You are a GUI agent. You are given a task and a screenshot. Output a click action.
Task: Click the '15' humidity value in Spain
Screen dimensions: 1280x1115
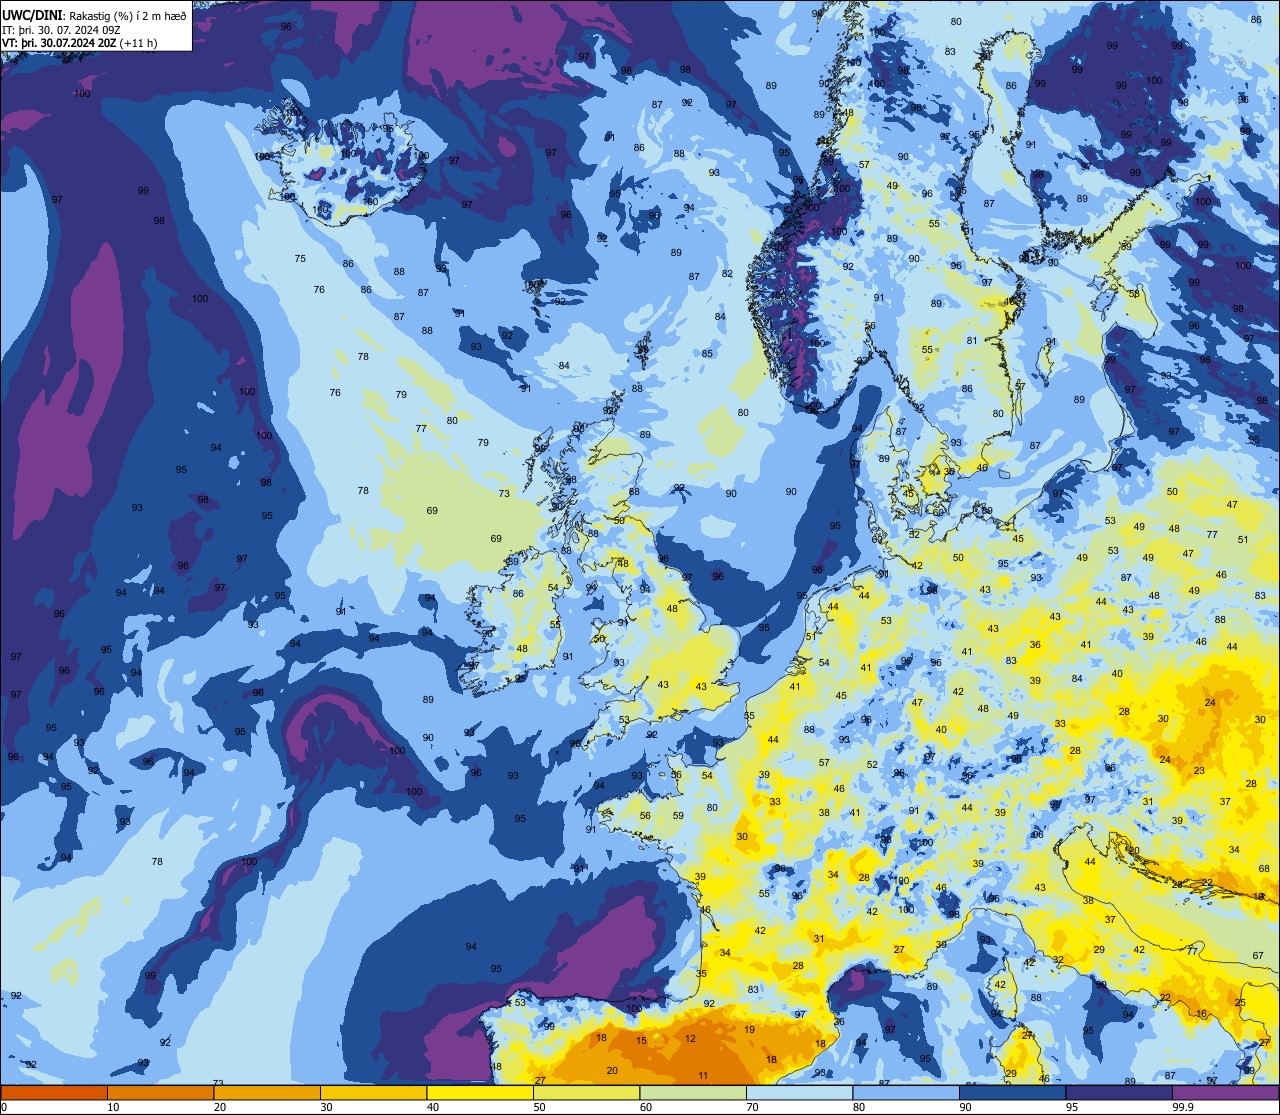pyautogui.click(x=641, y=1041)
